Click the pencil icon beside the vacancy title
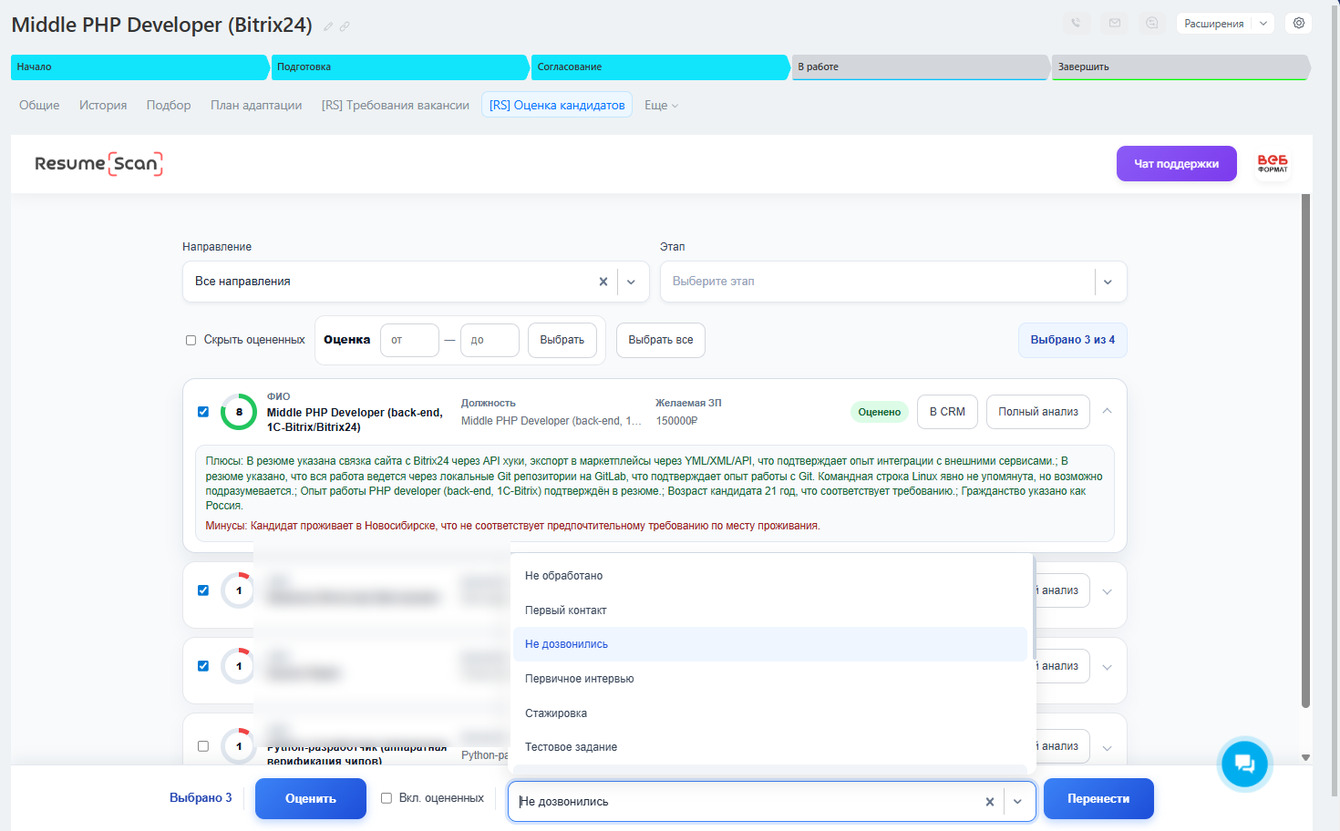This screenshot has width=1340, height=831. 329,26
